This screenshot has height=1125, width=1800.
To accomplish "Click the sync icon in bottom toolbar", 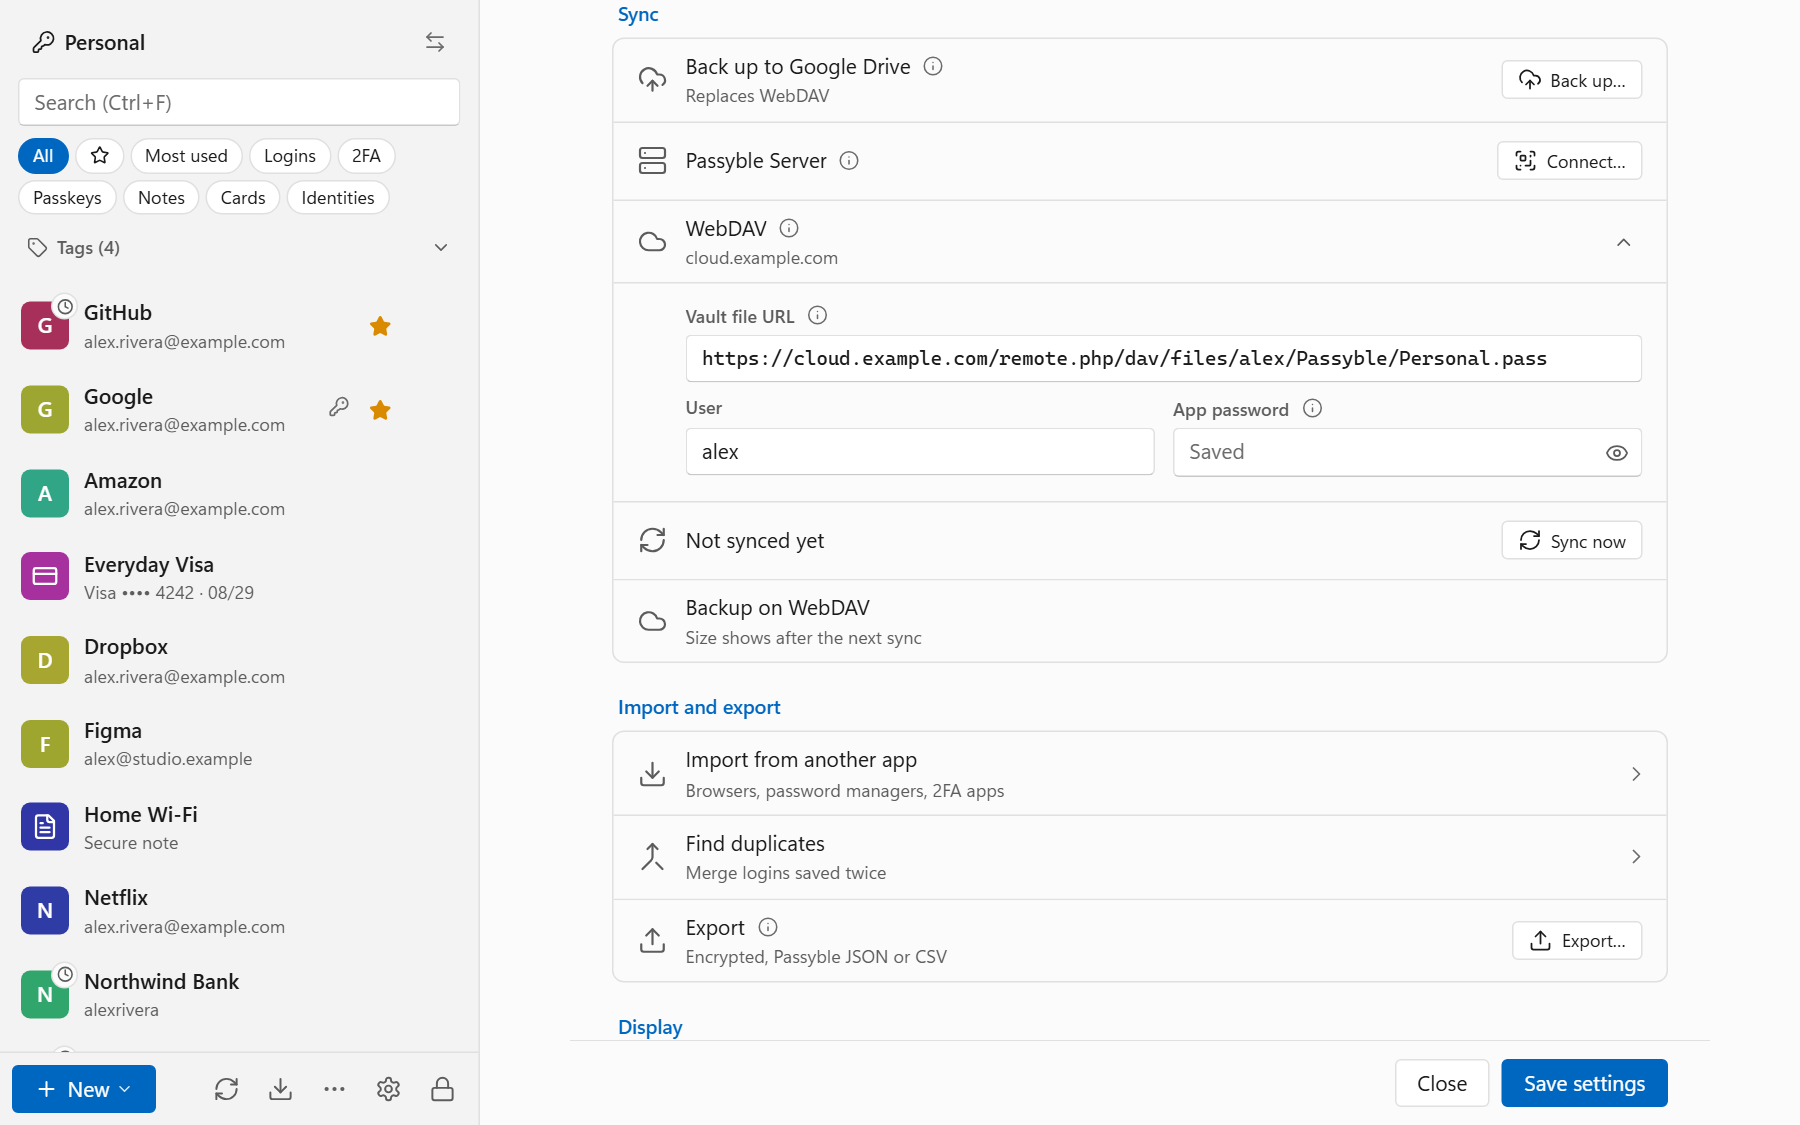I will click(x=227, y=1089).
